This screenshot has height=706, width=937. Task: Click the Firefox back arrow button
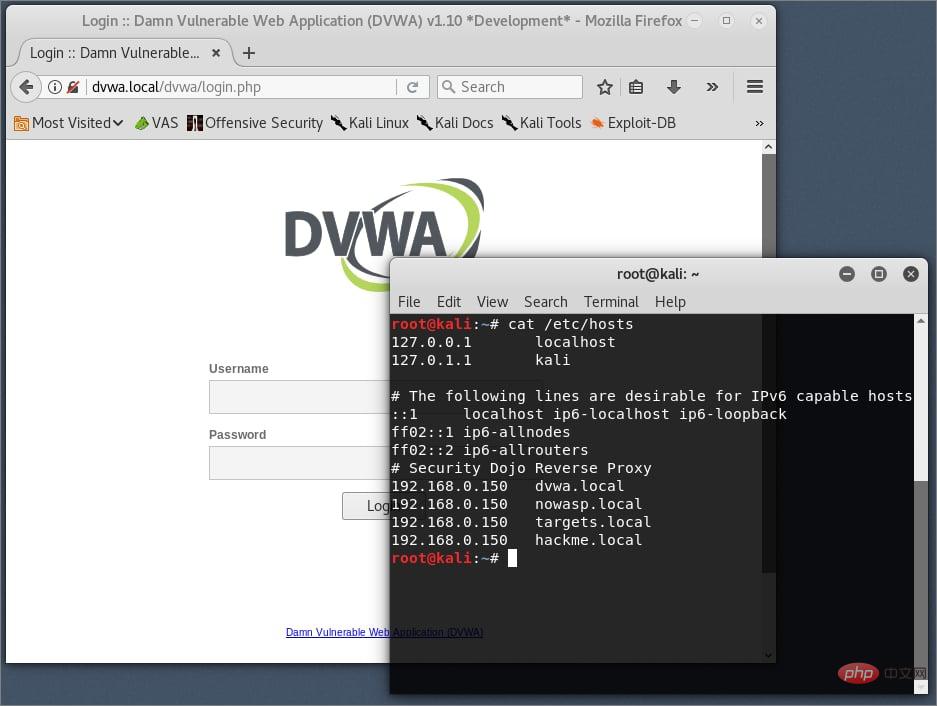coord(26,87)
